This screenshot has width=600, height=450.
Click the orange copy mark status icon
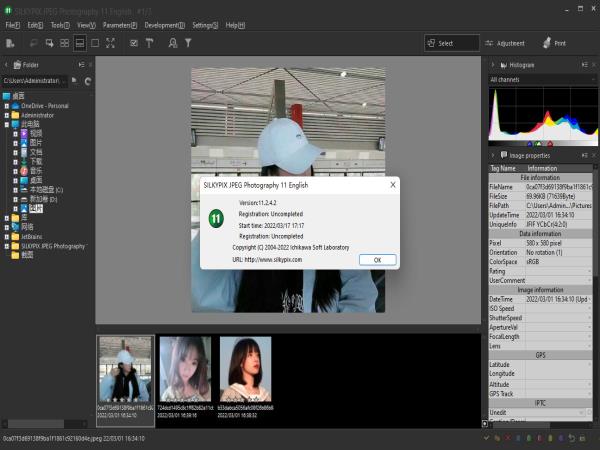tap(497, 438)
